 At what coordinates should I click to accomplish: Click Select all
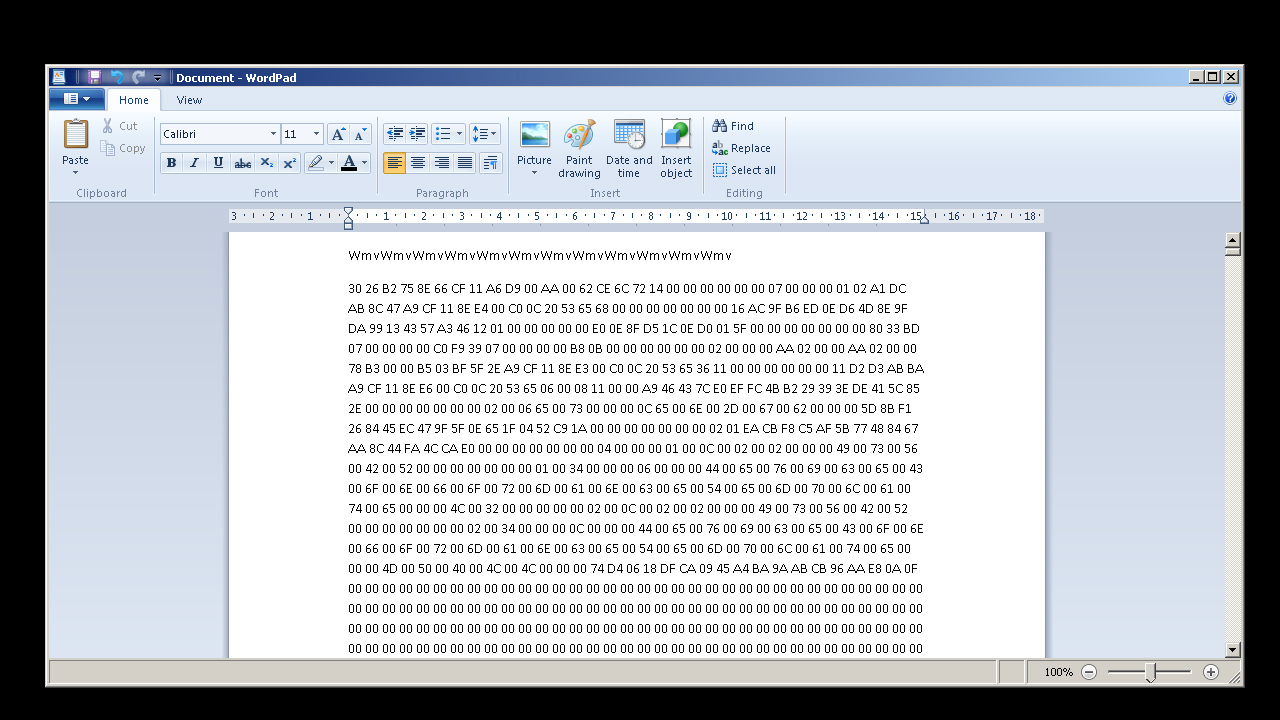pos(744,170)
